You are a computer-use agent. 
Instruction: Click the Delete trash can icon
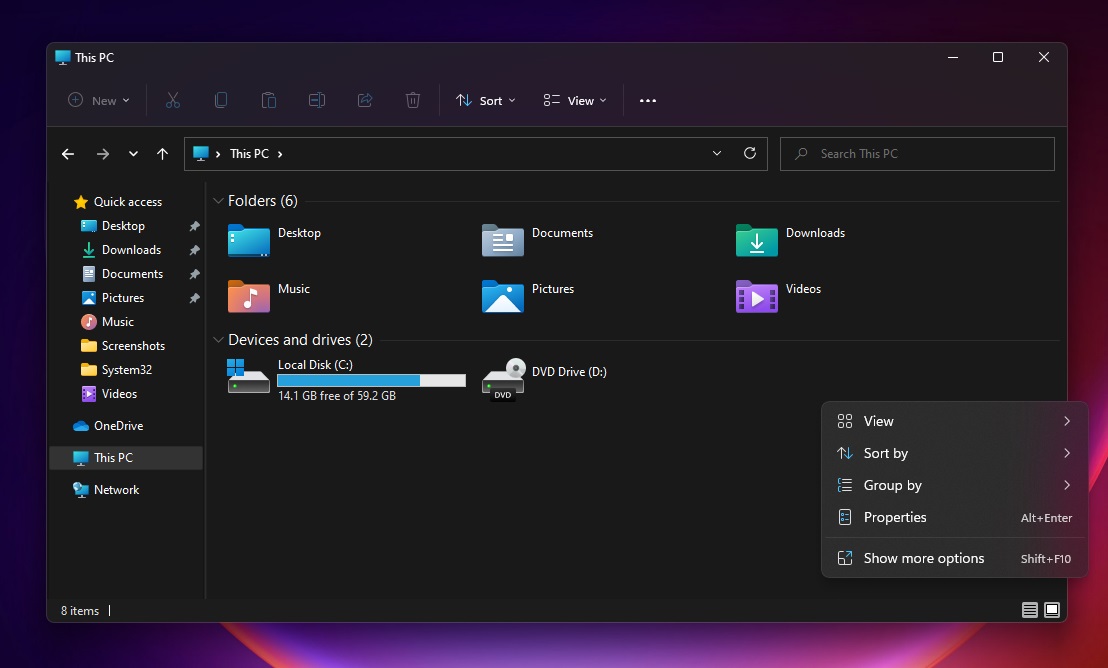[x=413, y=100]
